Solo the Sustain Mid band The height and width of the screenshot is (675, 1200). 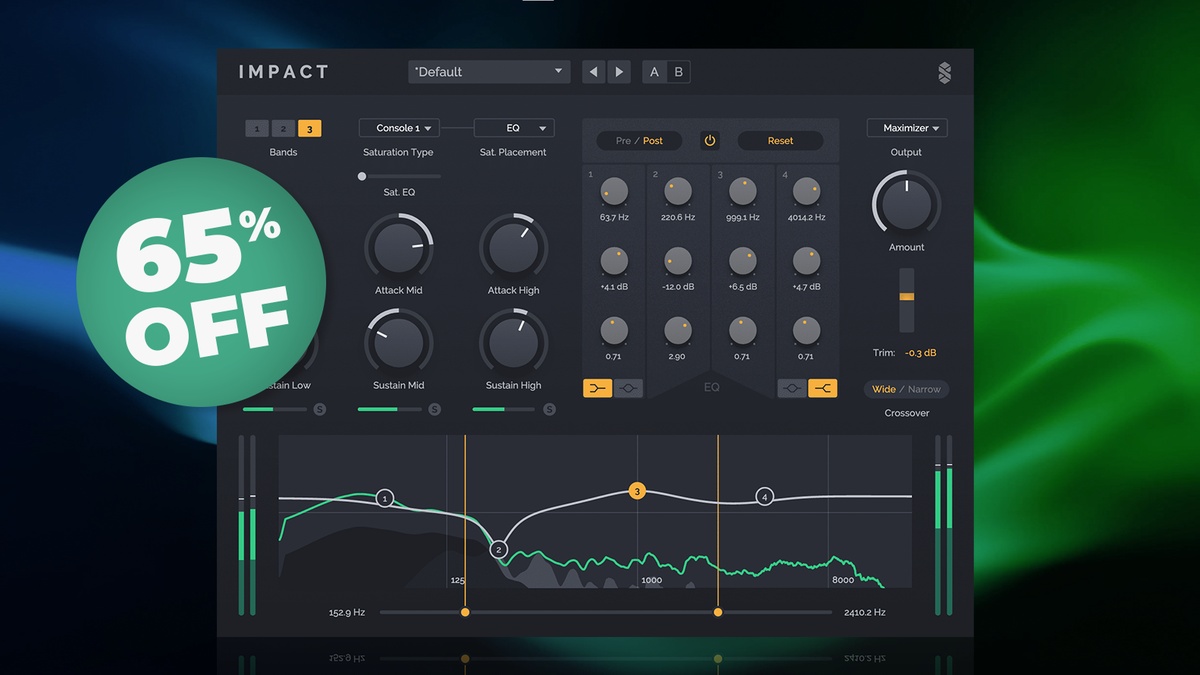click(434, 409)
